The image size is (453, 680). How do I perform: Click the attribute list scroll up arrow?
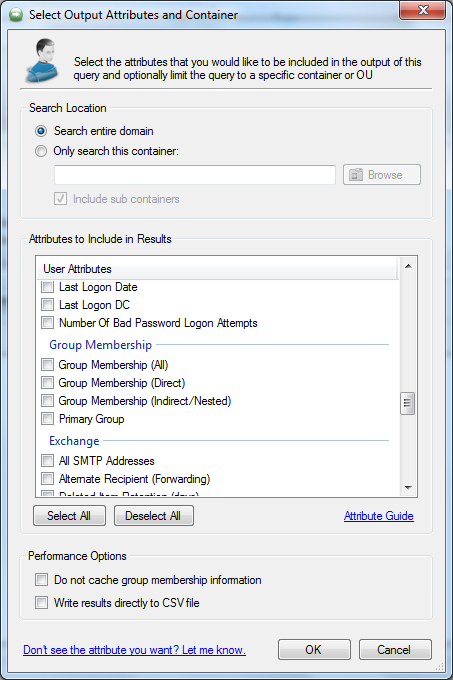click(x=408, y=266)
